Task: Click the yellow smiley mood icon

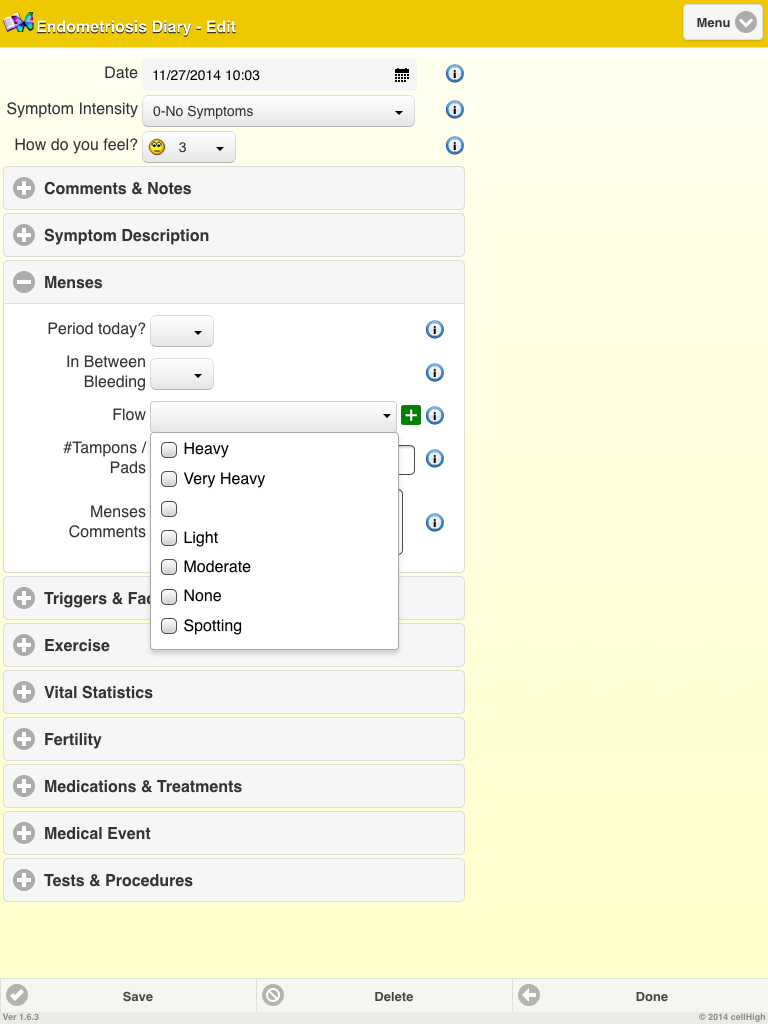Action: pos(157,147)
